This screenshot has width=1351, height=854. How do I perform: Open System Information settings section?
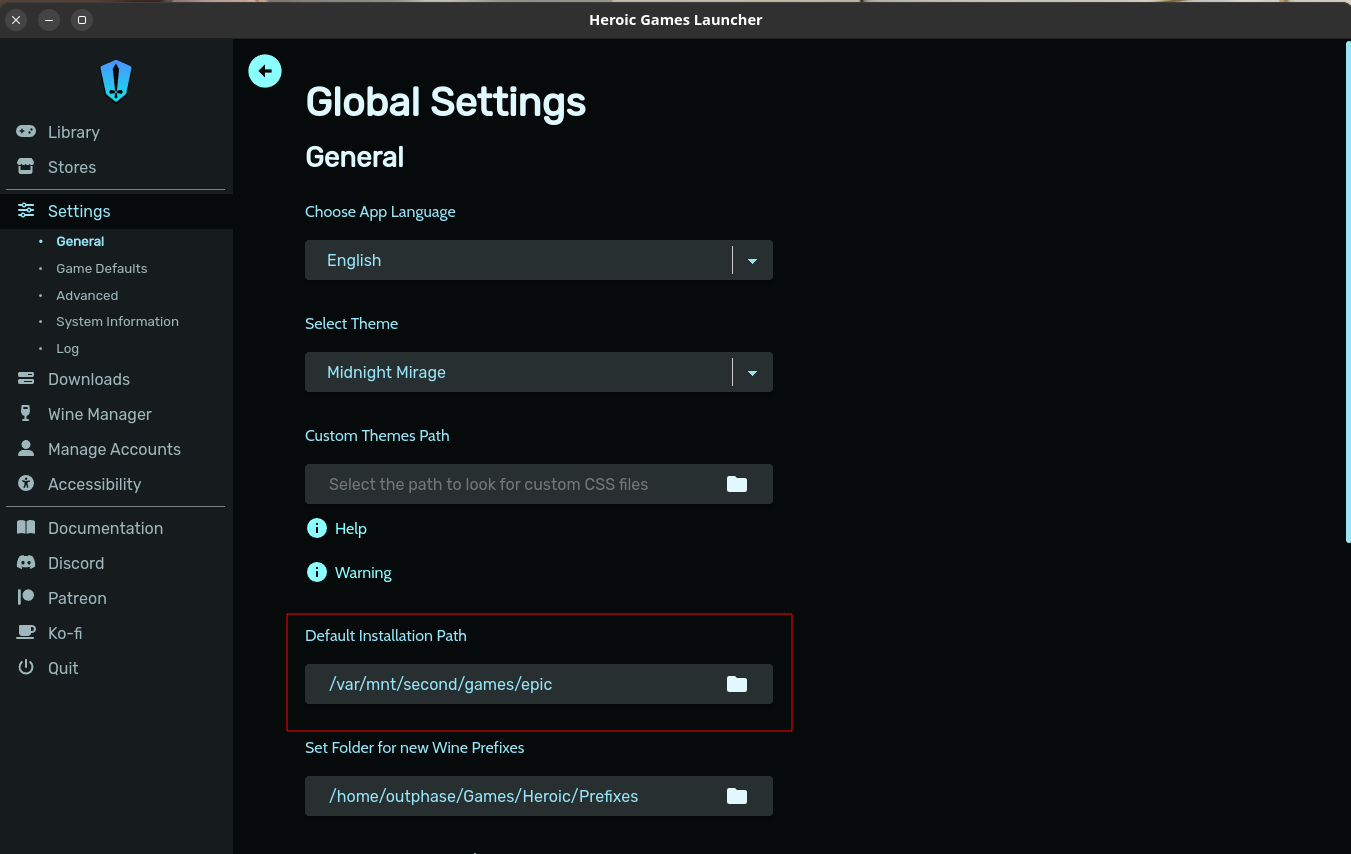pyautogui.click(x=117, y=321)
